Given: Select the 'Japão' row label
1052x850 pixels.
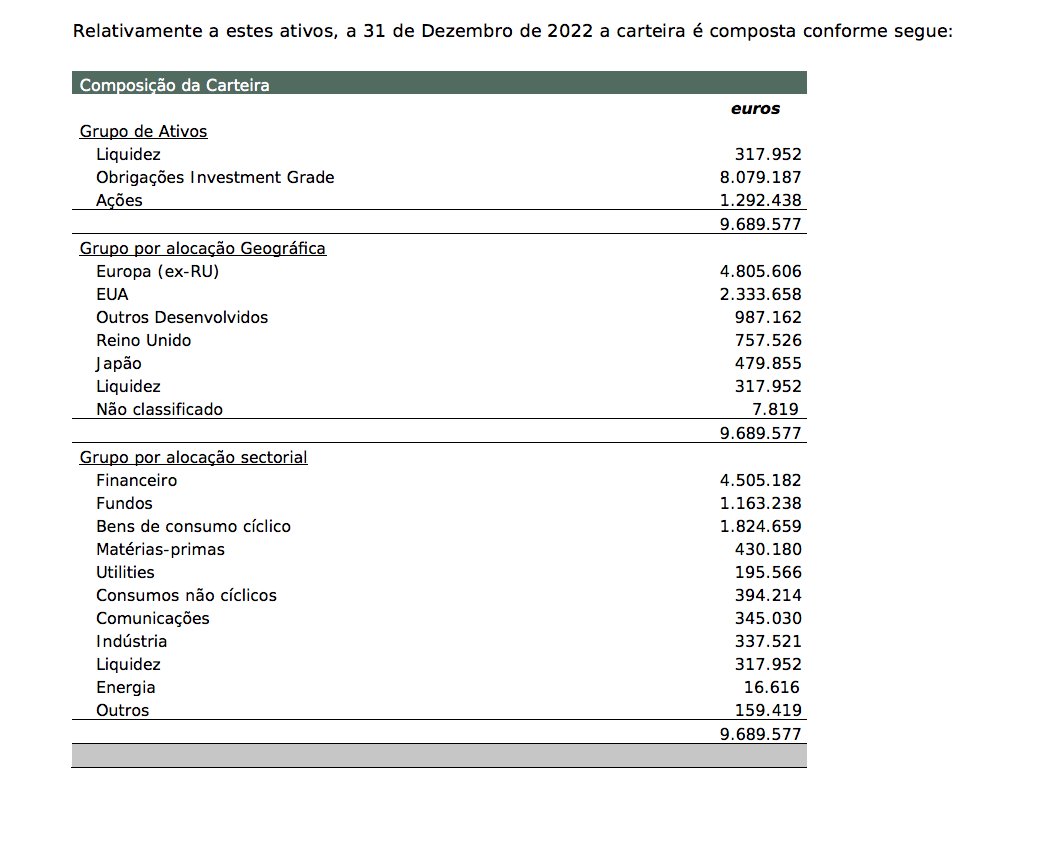Looking at the screenshot, I should click(x=119, y=364).
